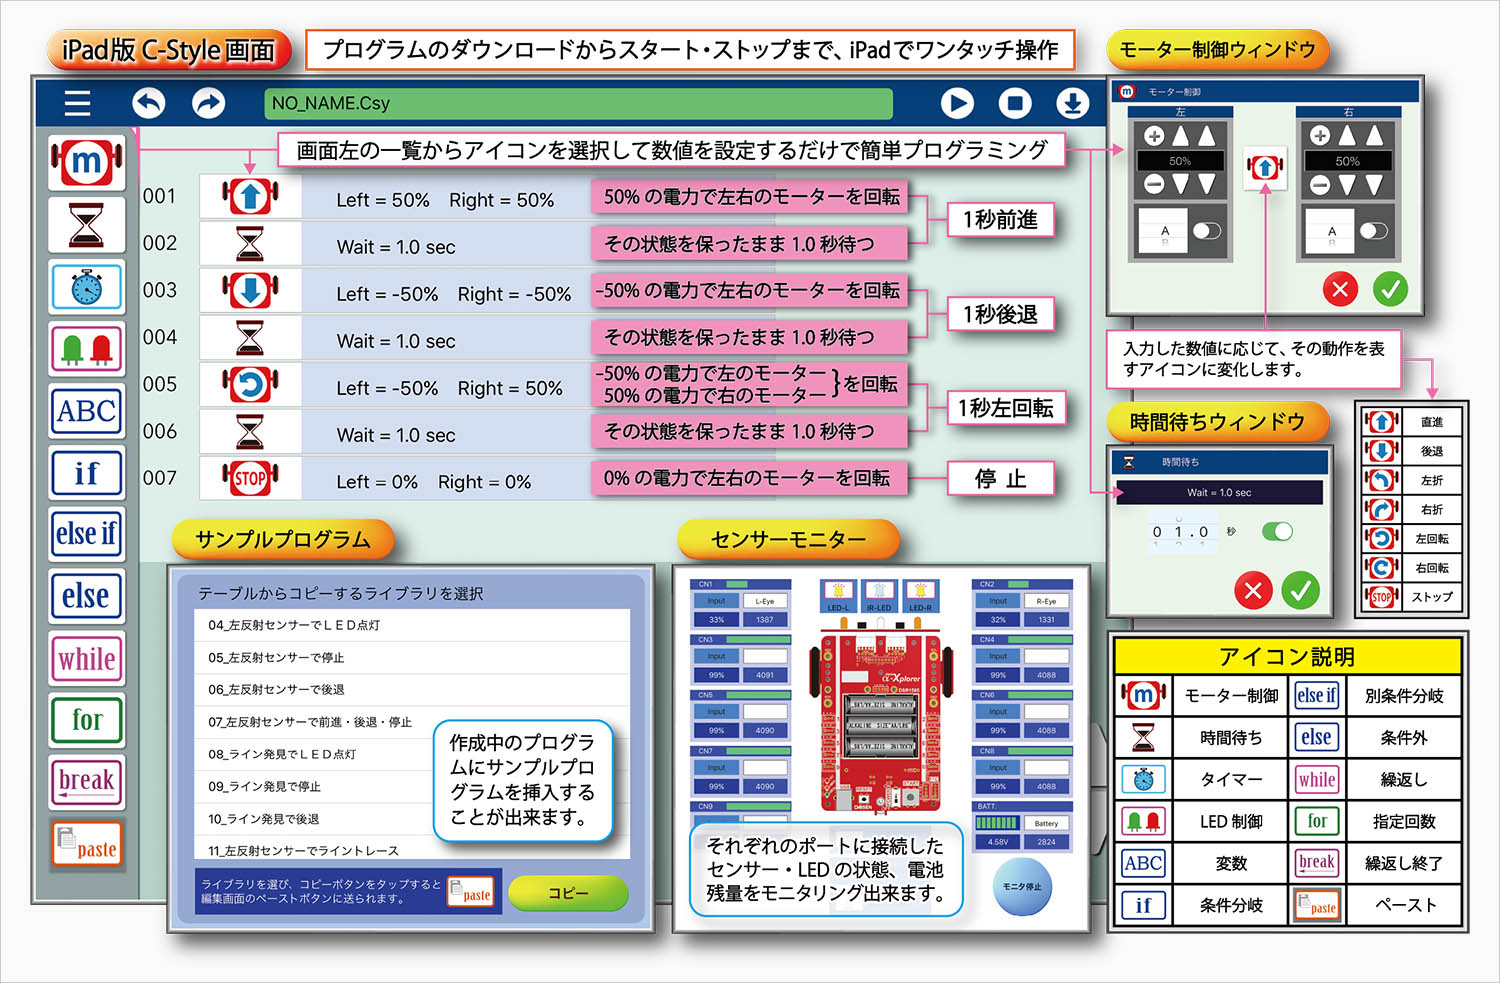Image resolution: width=1500 pixels, height=983 pixels.
Task: Select the motor control icon in left sidebar
Action: click(x=87, y=163)
